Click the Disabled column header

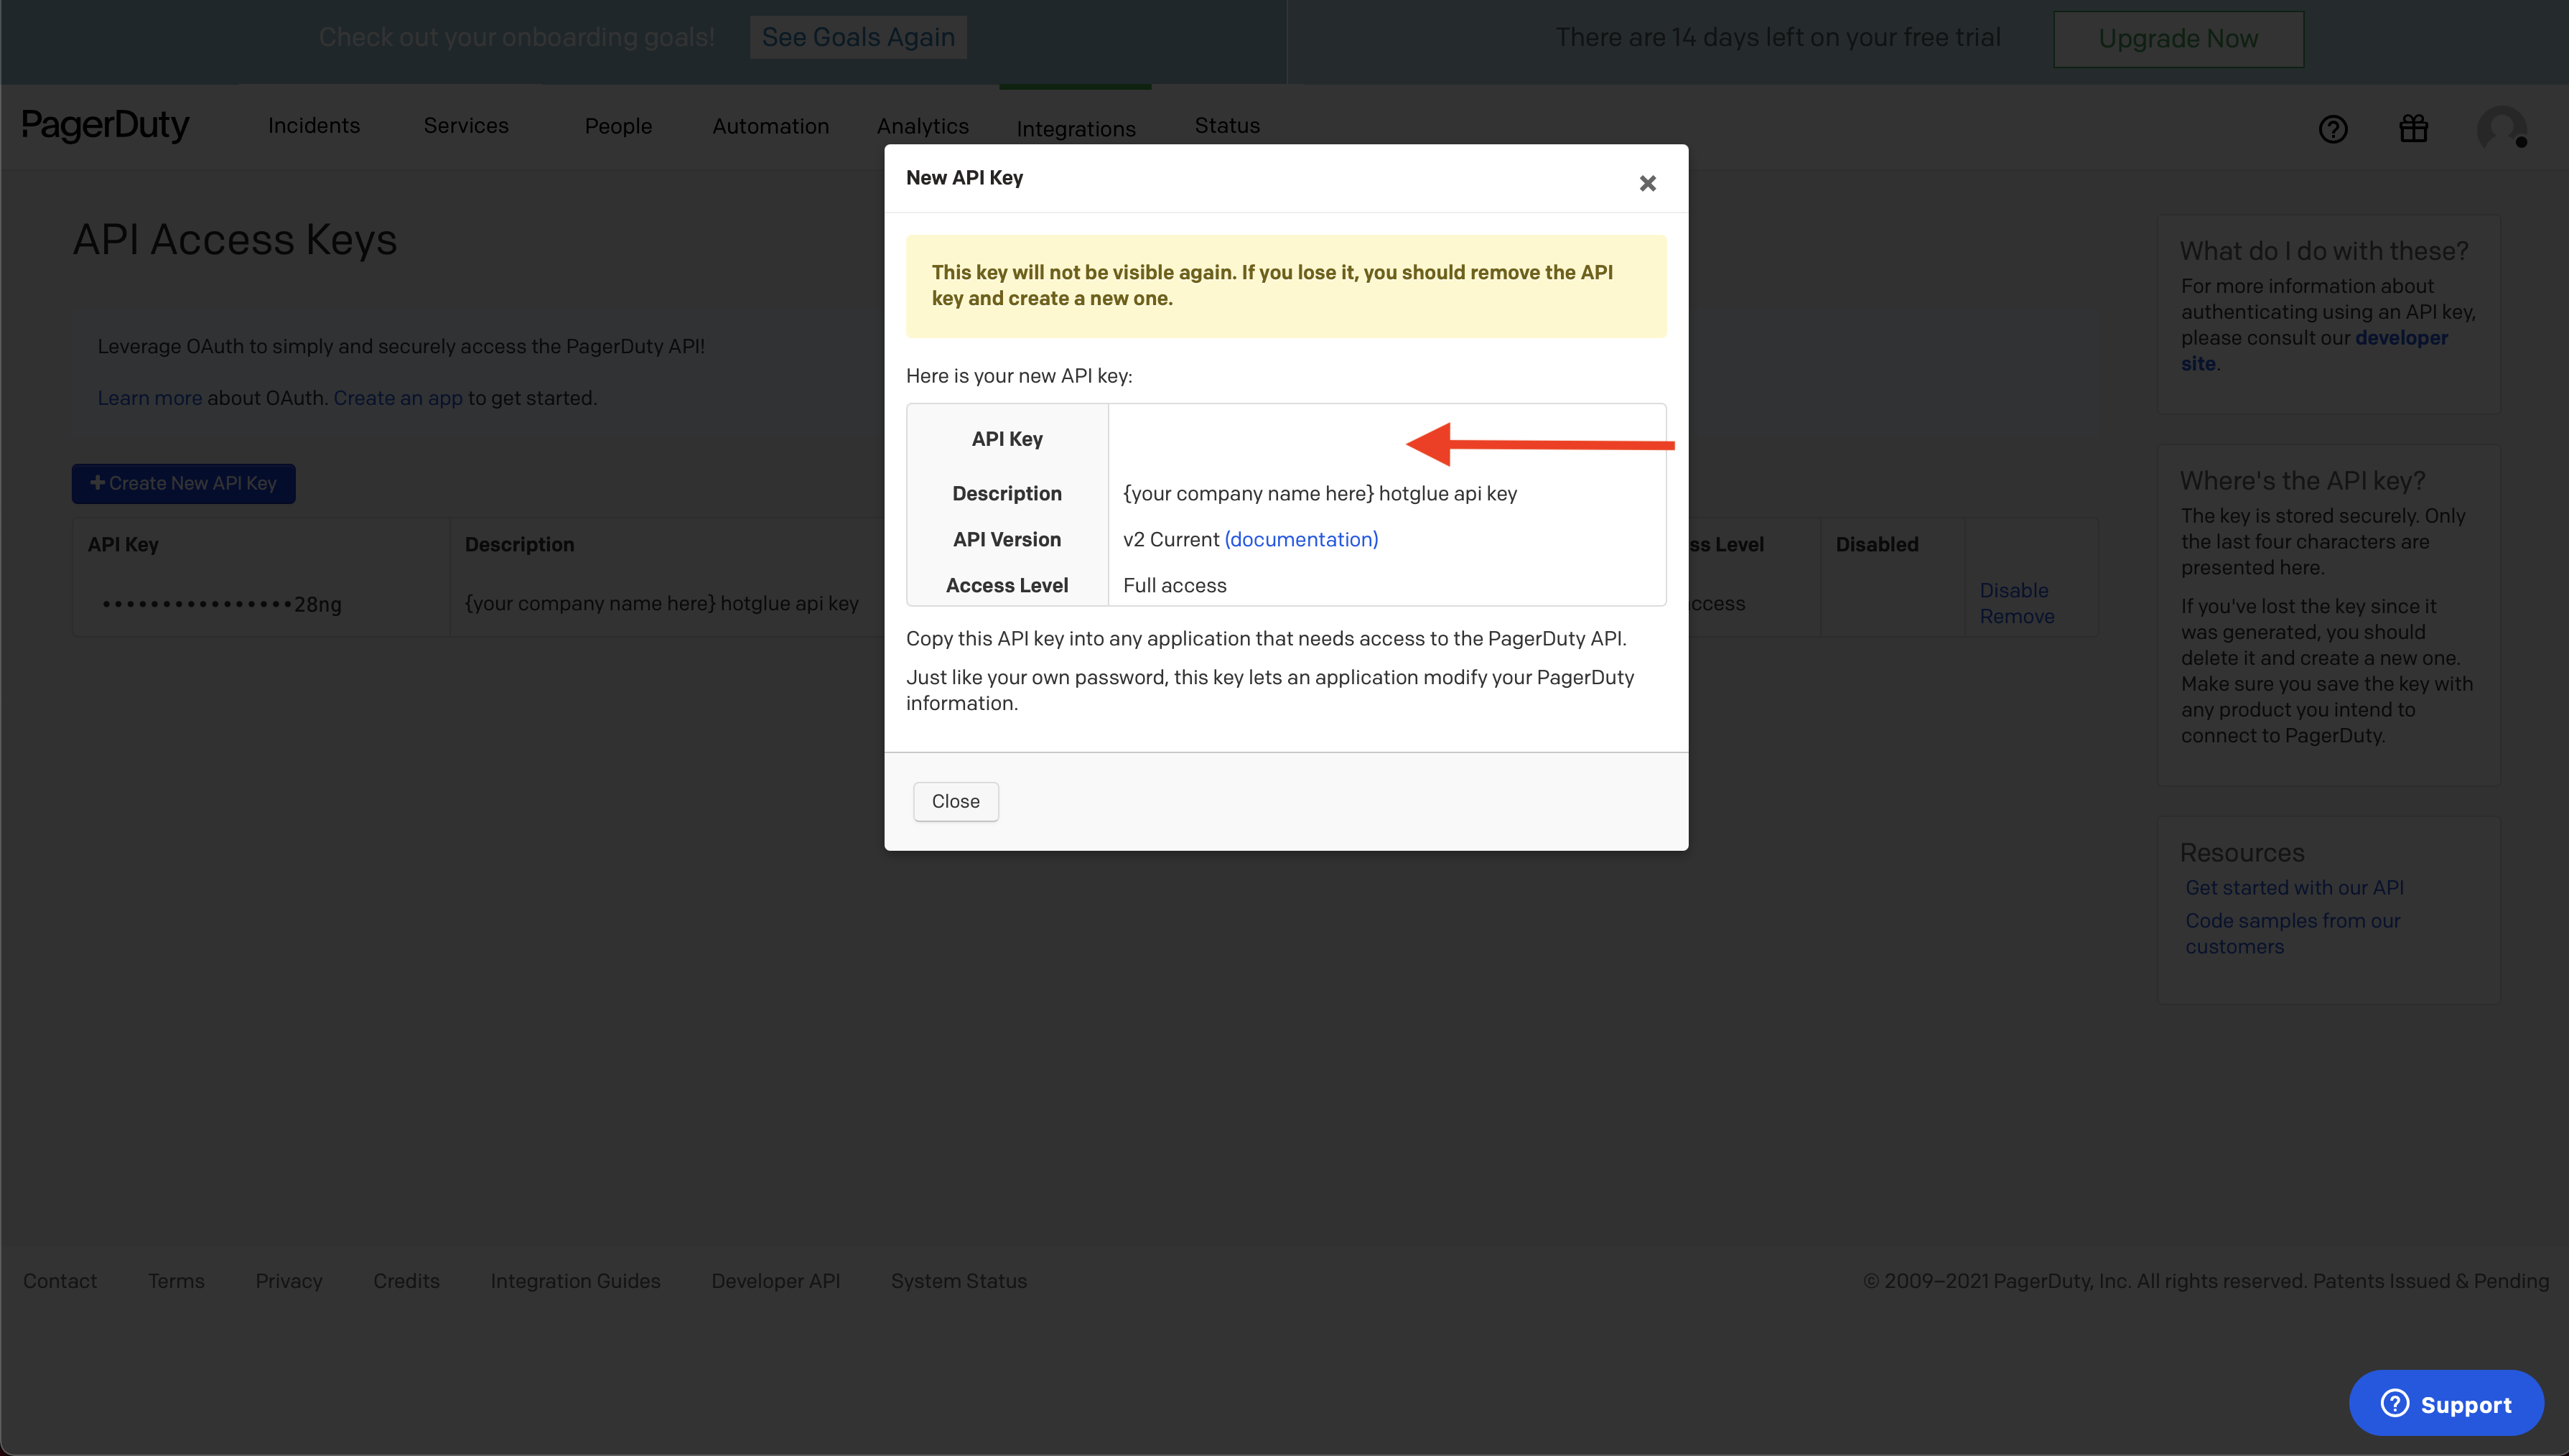click(x=1876, y=545)
